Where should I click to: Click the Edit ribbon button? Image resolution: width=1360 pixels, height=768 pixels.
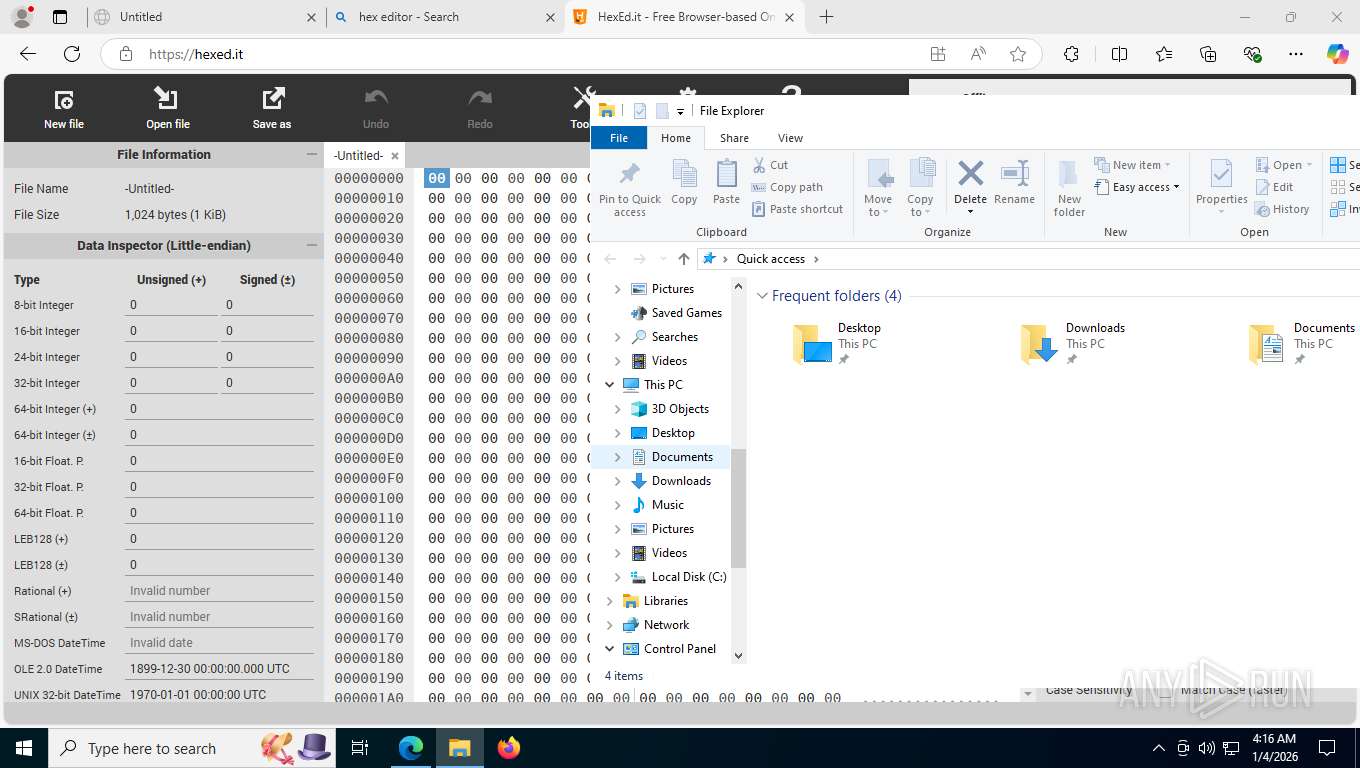(x=1274, y=187)
